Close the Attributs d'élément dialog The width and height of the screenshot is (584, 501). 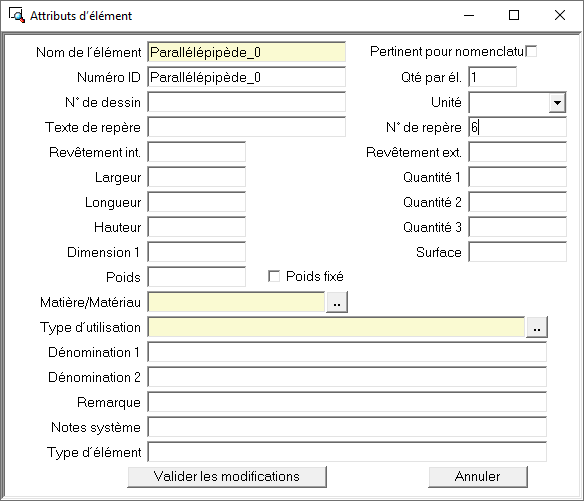560,15
